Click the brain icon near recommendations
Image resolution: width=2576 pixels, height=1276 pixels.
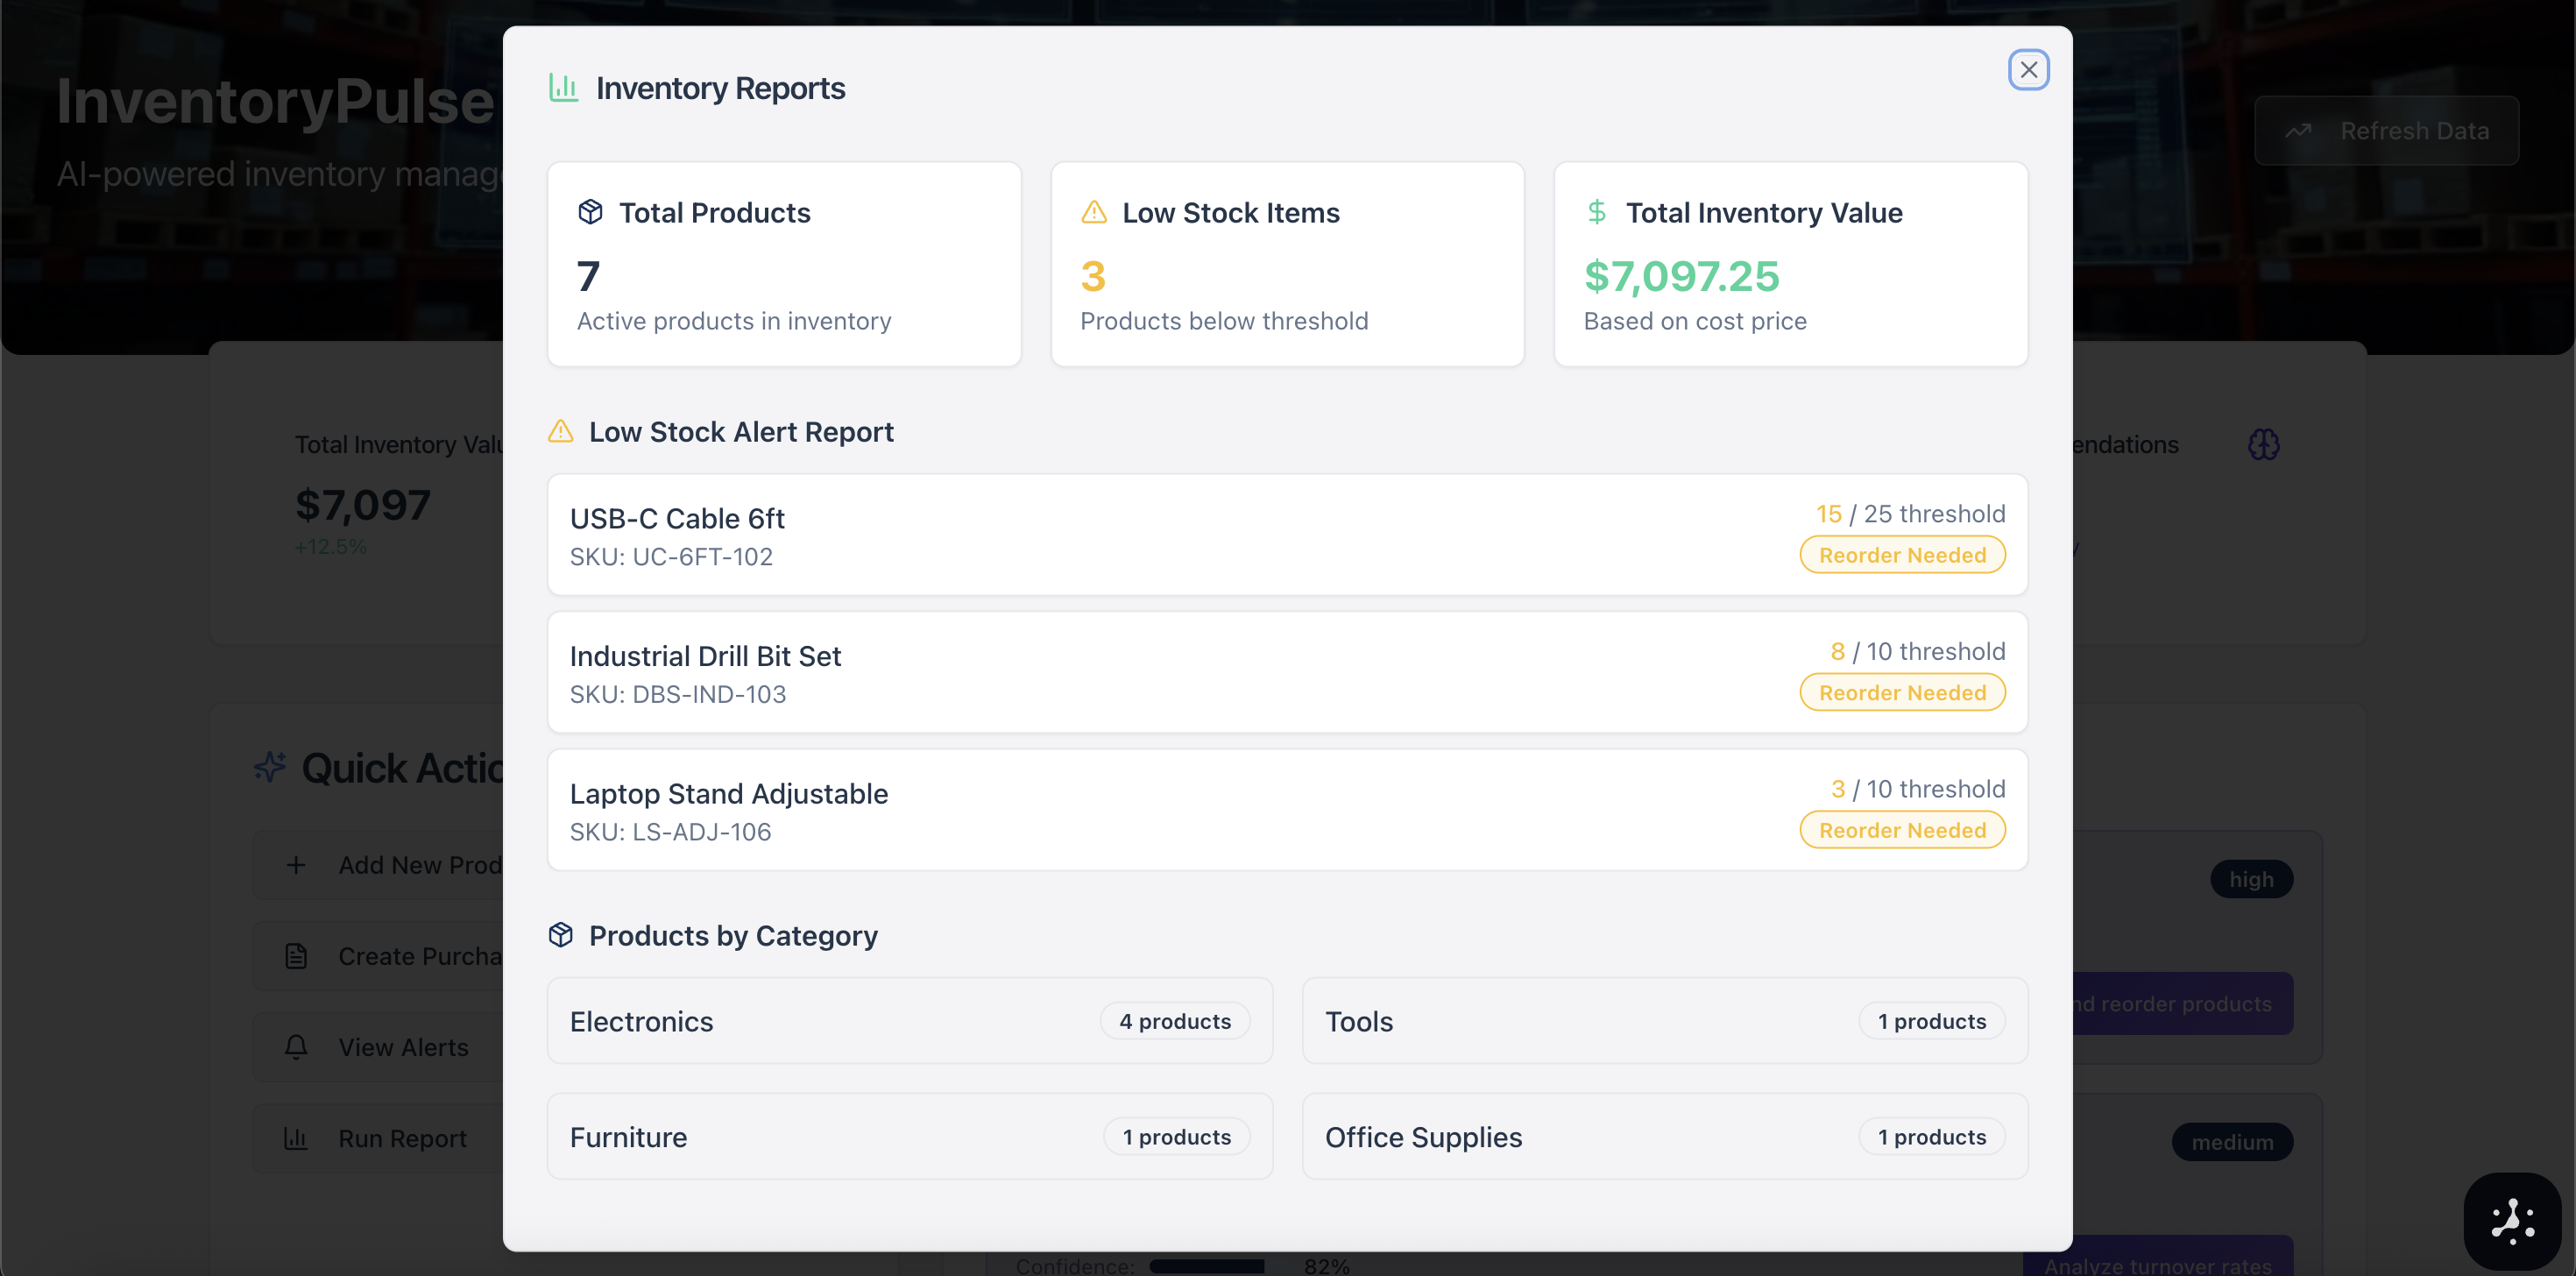click(x=2263, y=444)
